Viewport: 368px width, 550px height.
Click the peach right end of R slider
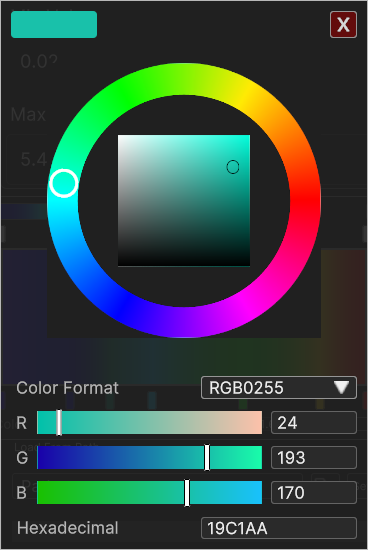click(256, 423)
